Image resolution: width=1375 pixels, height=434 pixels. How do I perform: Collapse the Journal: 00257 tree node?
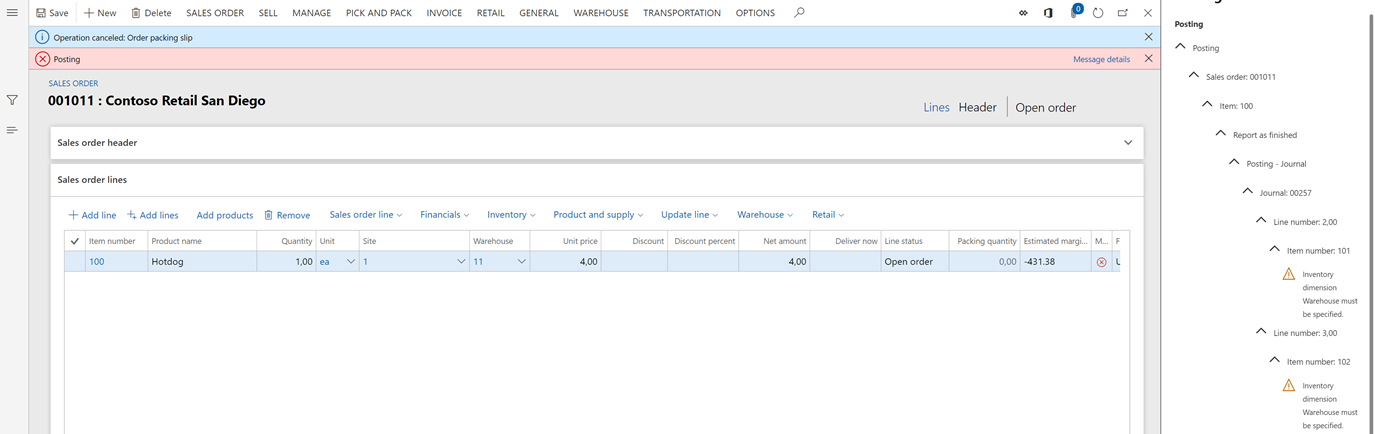[x=1247, y=192]
